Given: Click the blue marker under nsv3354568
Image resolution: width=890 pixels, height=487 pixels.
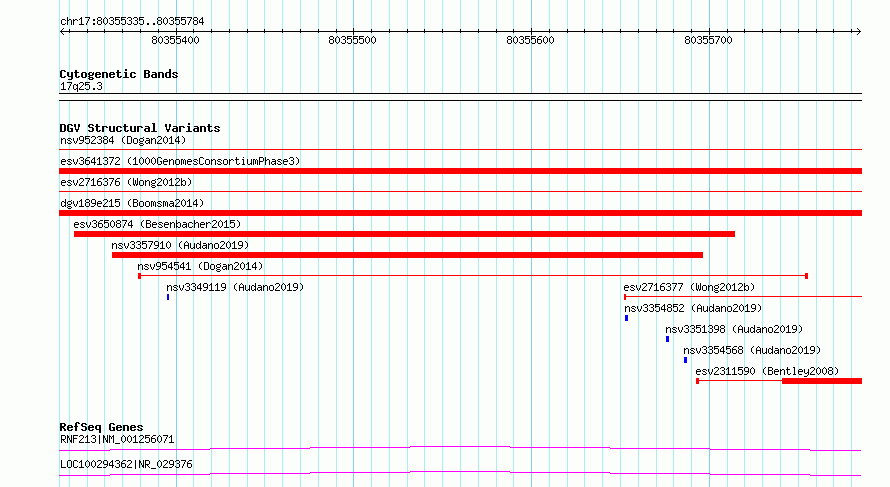Looking at the screenshot, I should pyautogui.click(x=686, y=360).
